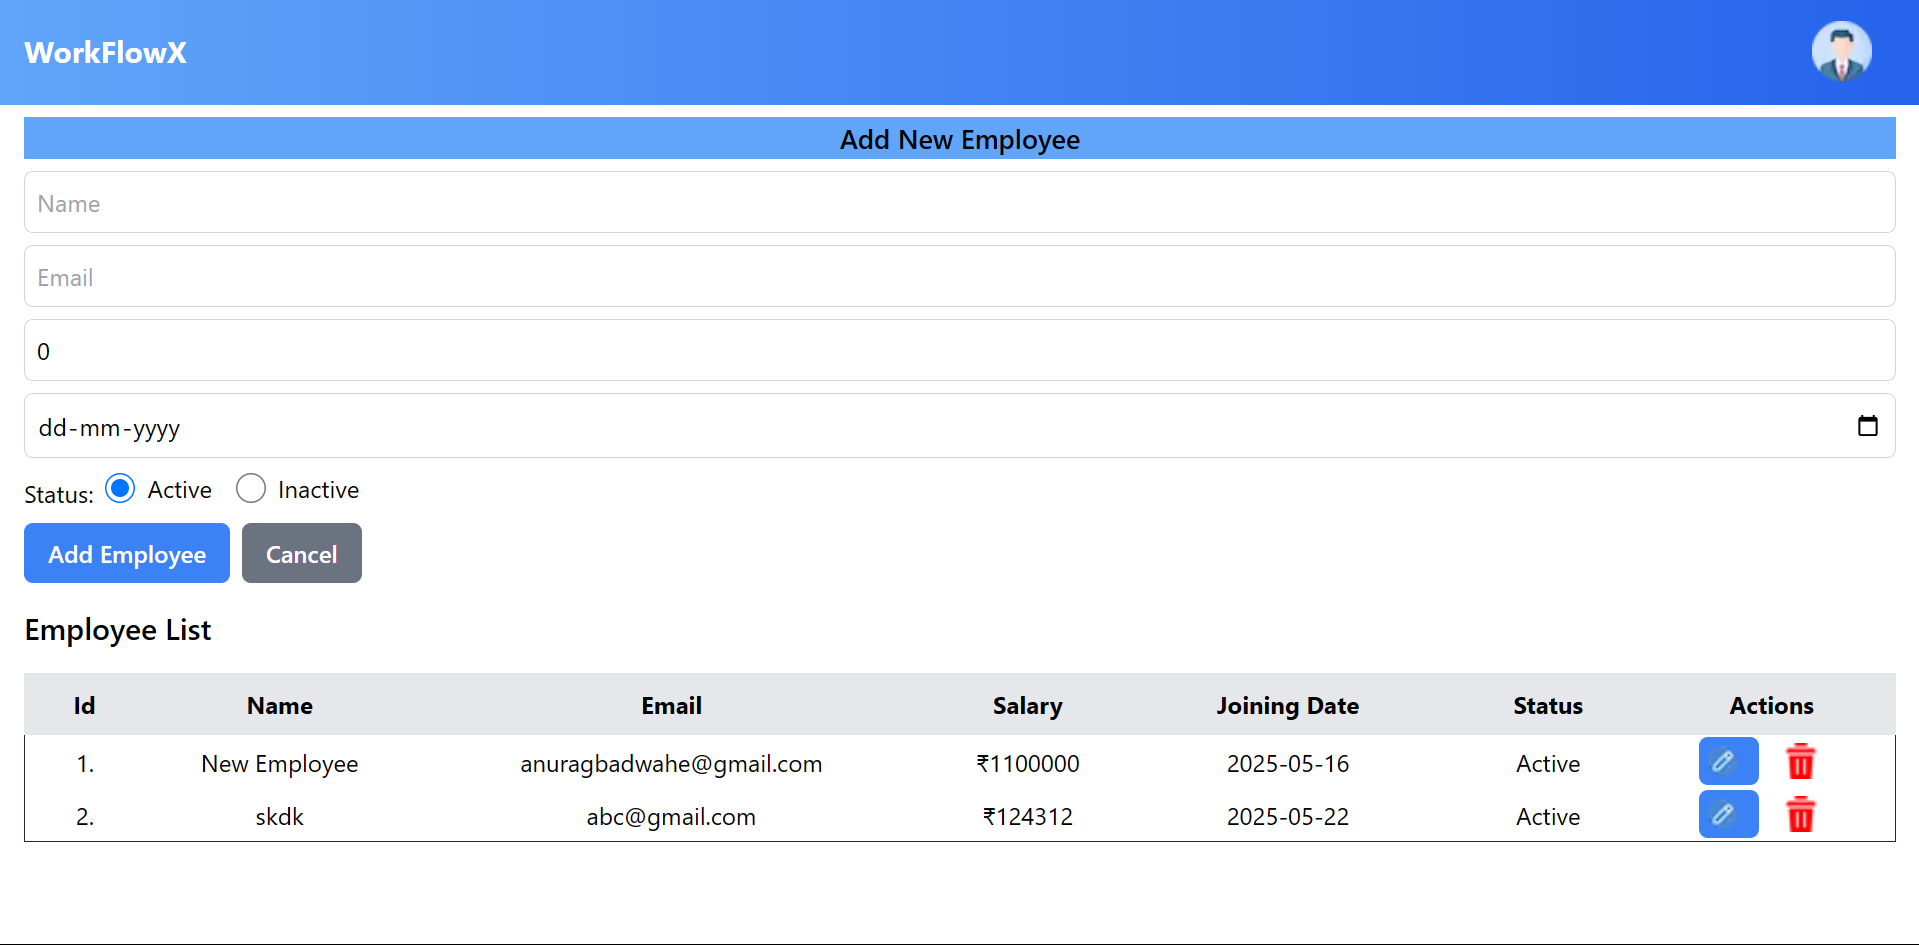Click the dd-mm-yyyy joining date field

tap(900, 427)
